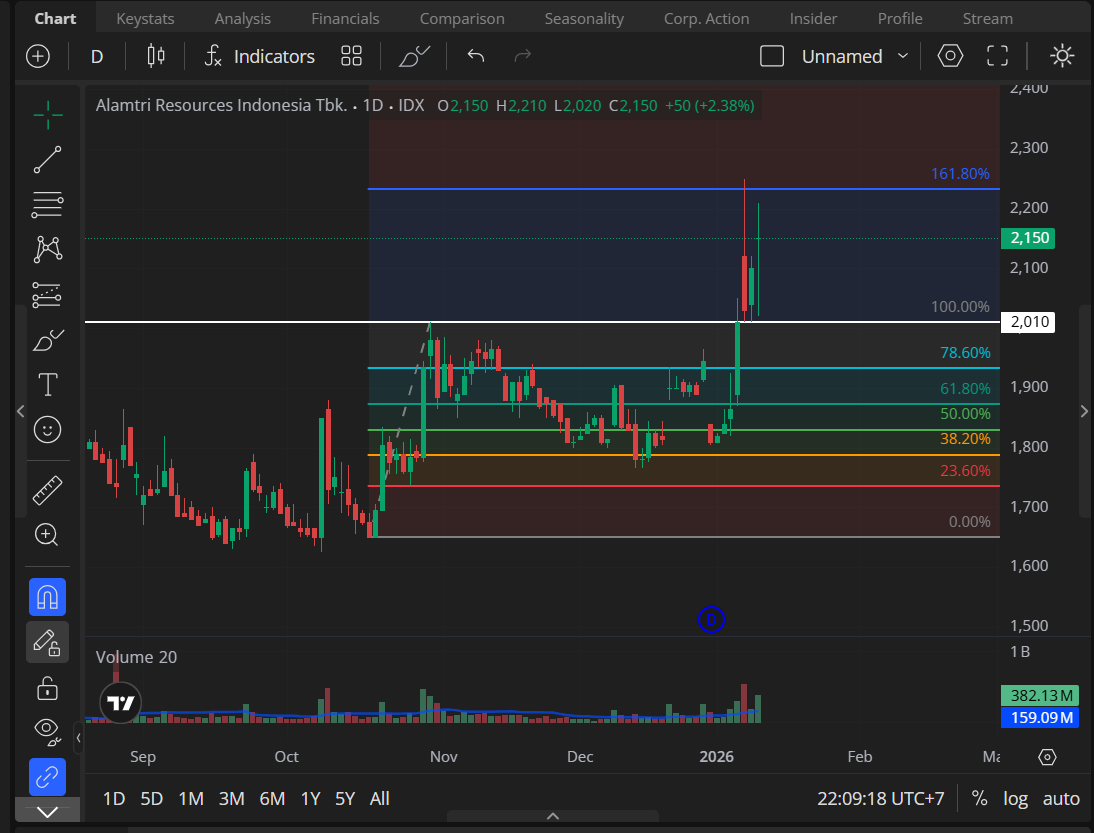Undo the last chart action

click(476, 56)
